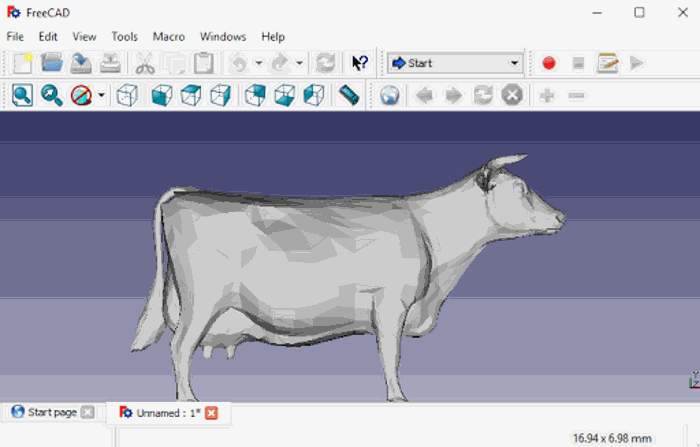Open the File menu
Screen dimensions: 700x447
click(x=15, y=37)
